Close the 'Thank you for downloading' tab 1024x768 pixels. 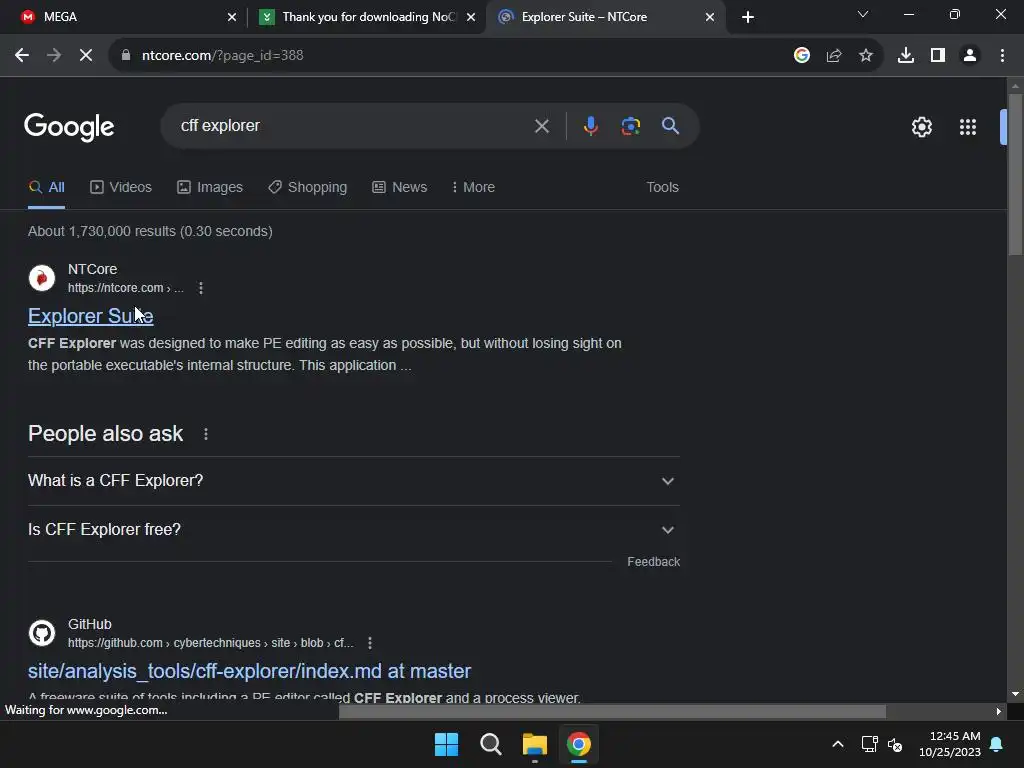471,17
